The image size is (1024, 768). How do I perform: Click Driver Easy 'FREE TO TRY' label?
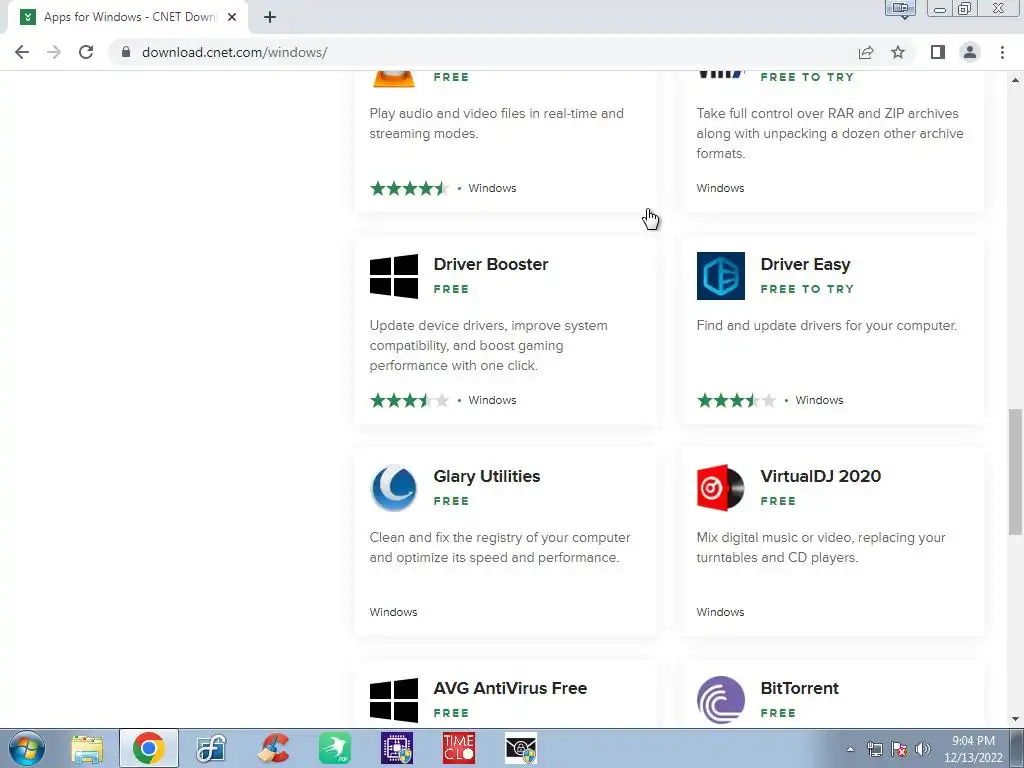[807, 289]
